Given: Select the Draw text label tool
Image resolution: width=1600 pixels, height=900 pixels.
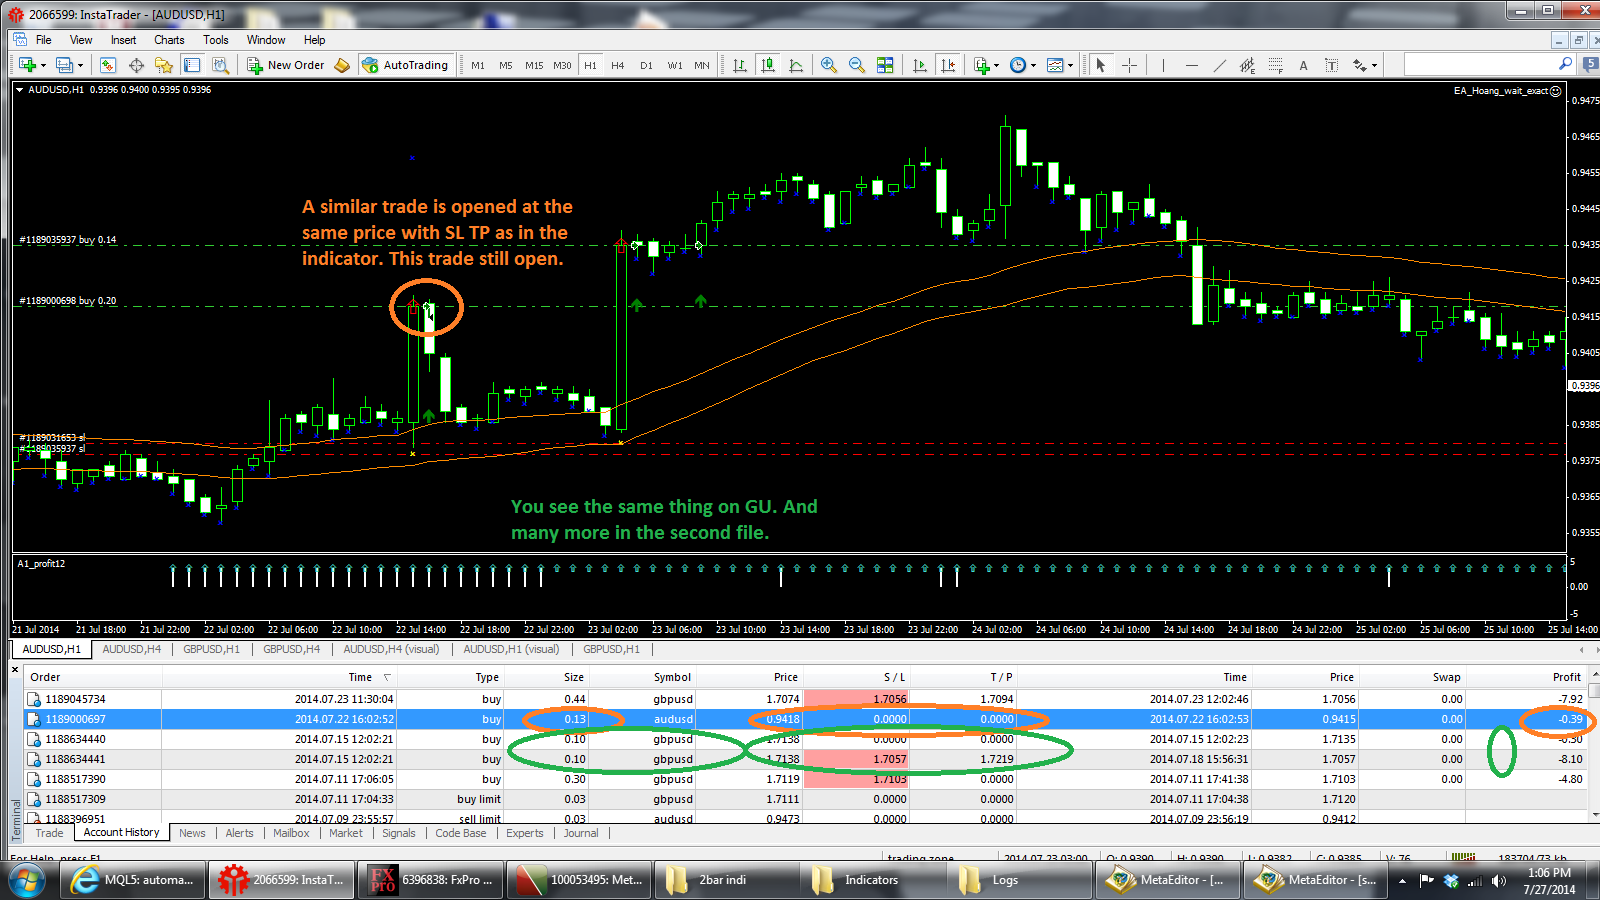Looking at the screenshot, I should coord(1331,65).
